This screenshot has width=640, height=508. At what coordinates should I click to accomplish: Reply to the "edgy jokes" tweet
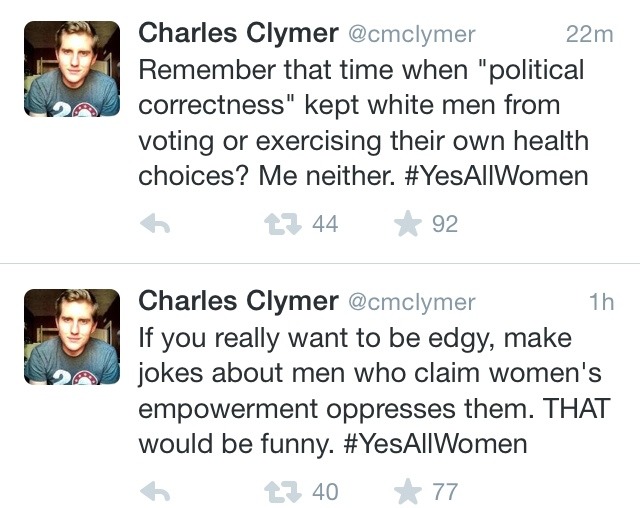(153, 491)
